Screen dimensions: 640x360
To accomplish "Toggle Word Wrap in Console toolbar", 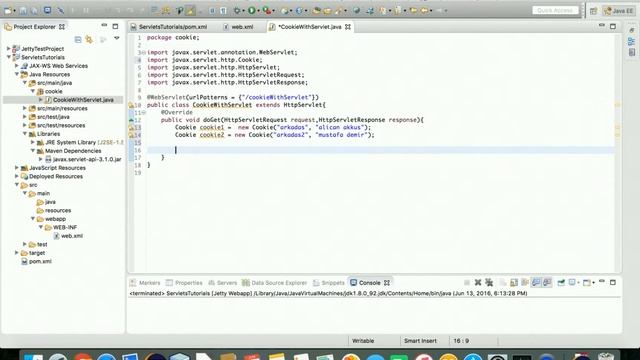I will point(525,282).
